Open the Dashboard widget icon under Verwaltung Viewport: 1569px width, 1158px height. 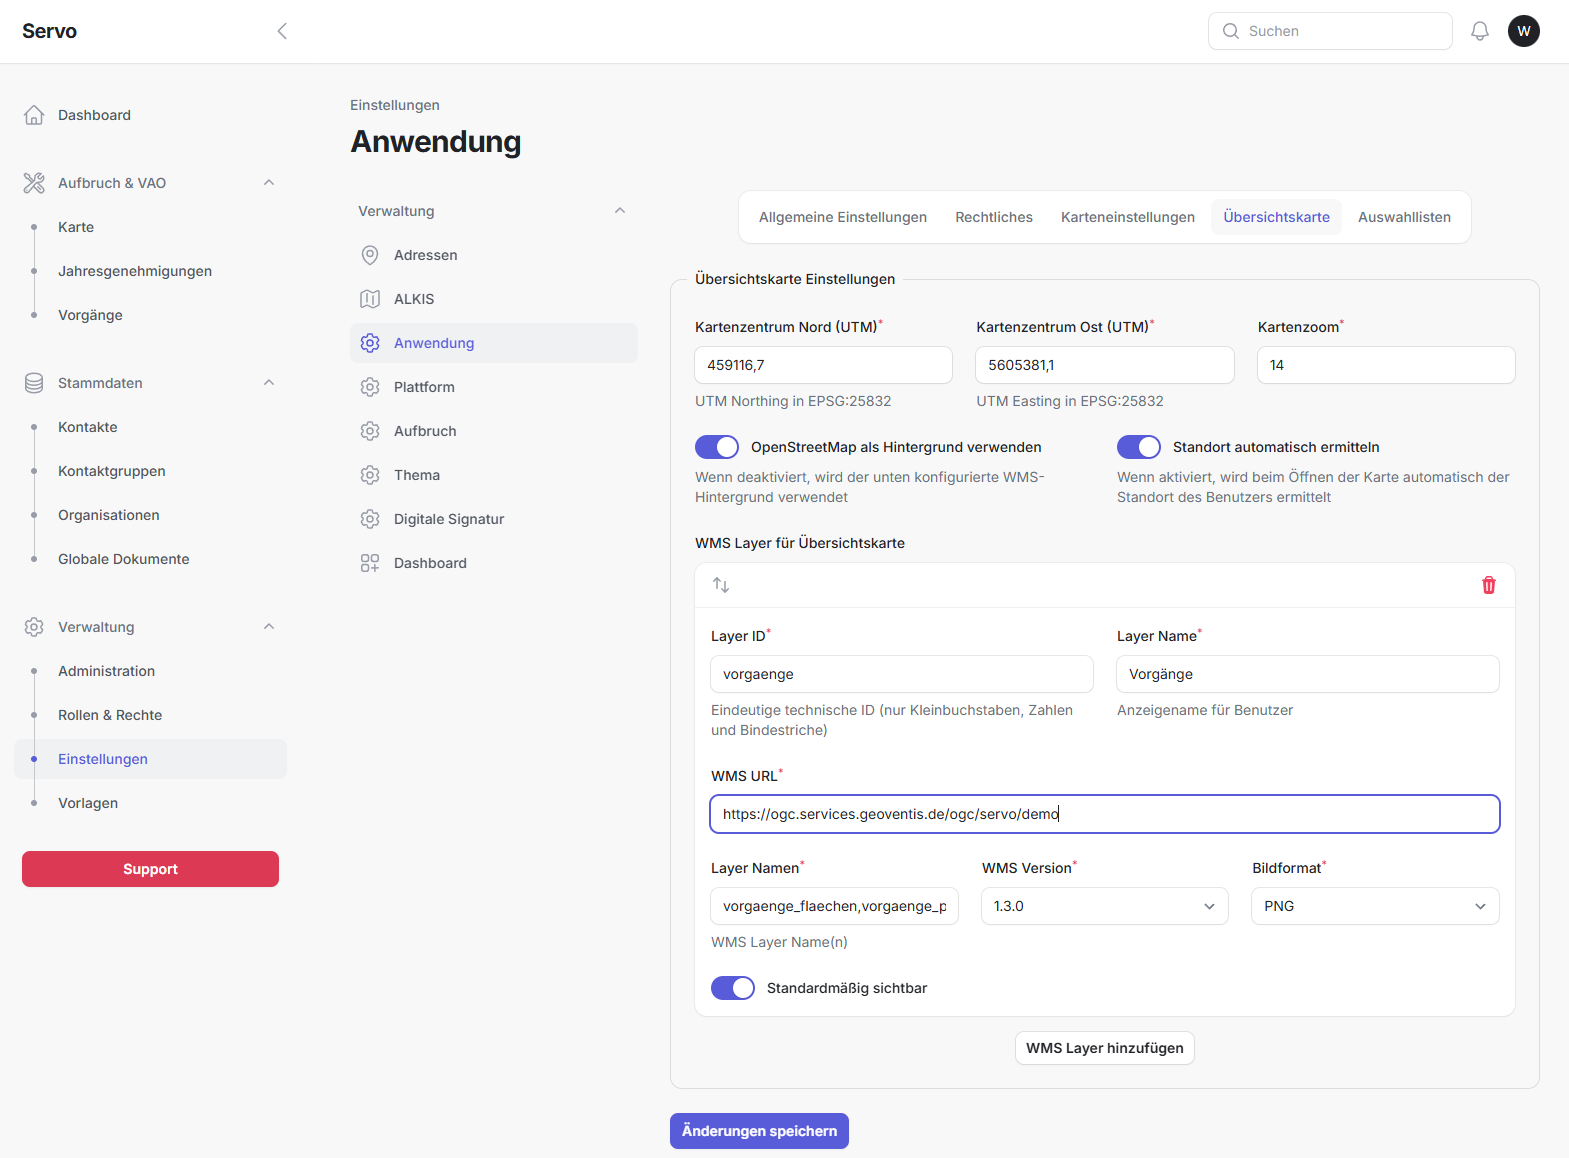[370, 563]
